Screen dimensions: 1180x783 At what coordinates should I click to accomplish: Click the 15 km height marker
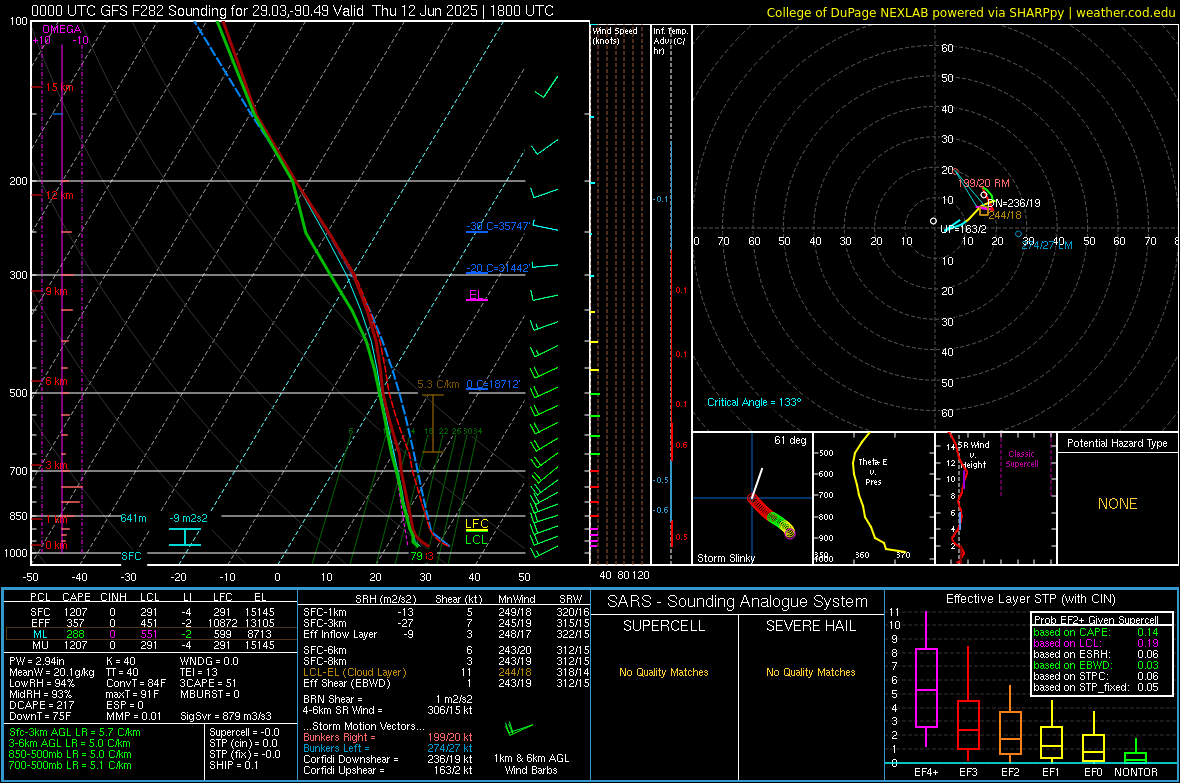coord(59,87)
